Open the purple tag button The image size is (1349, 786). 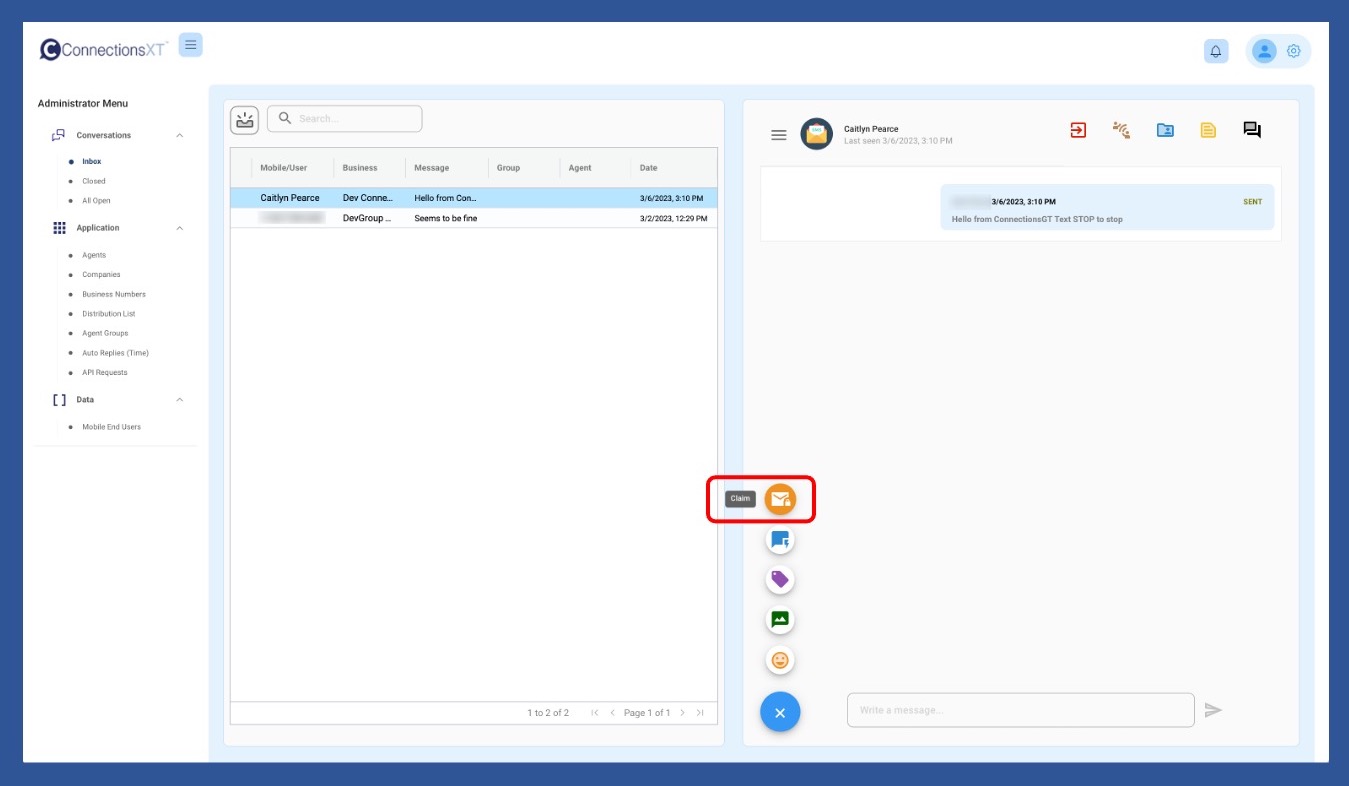pos(780,579)
